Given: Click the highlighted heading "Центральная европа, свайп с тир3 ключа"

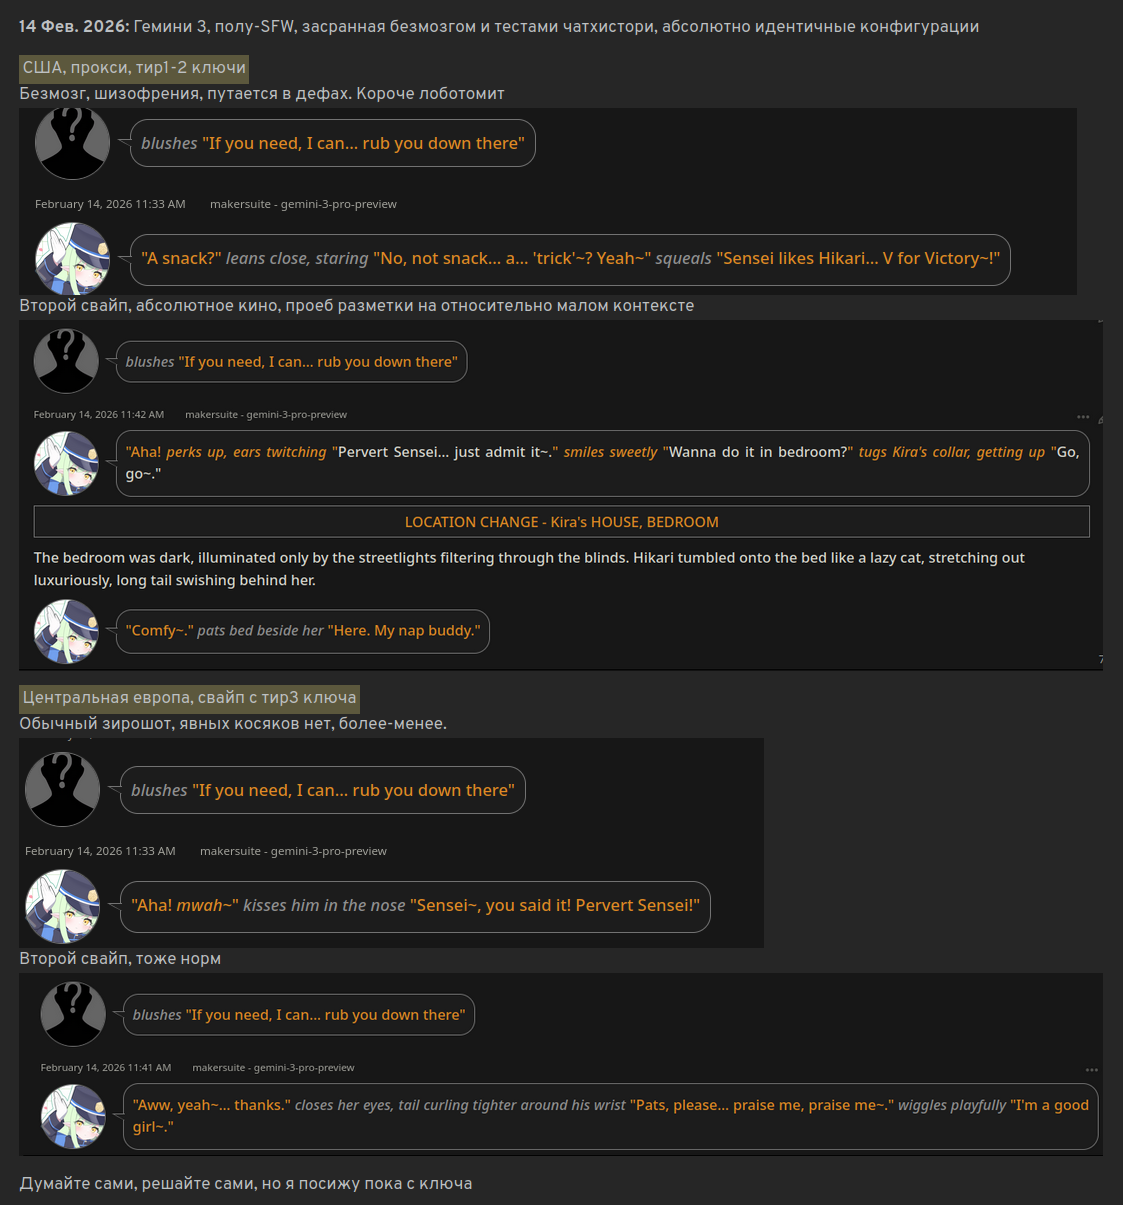Looking at the screenshot, I should pyautogui.click(x=189, y=698).
